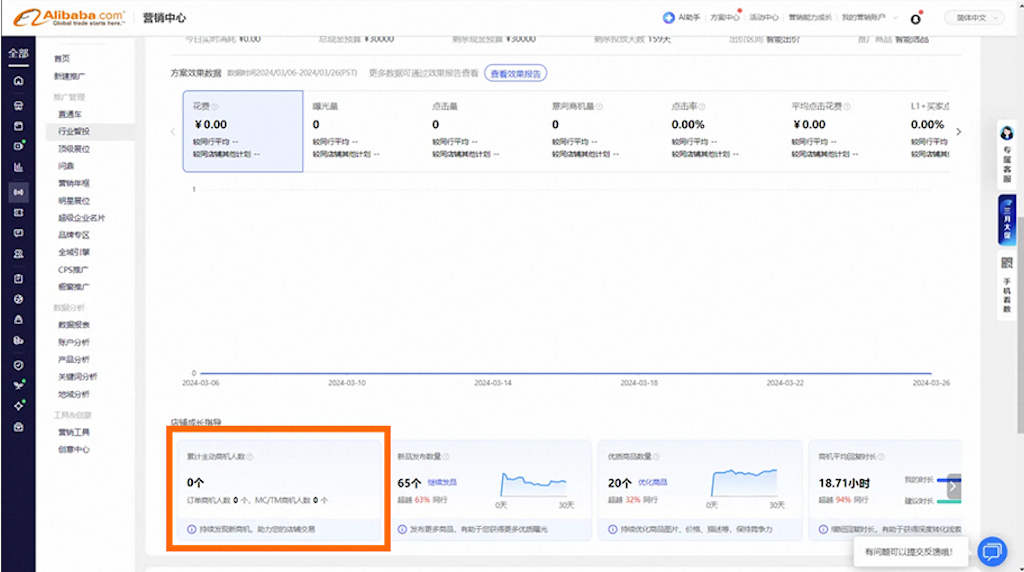Open 营销能力成长 in the top bar

click(810, 18)
